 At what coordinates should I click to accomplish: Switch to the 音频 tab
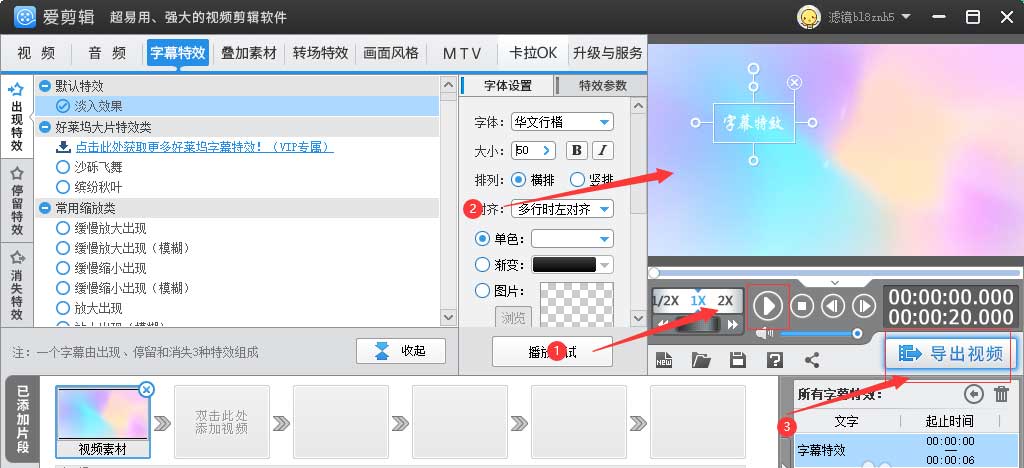108,54
